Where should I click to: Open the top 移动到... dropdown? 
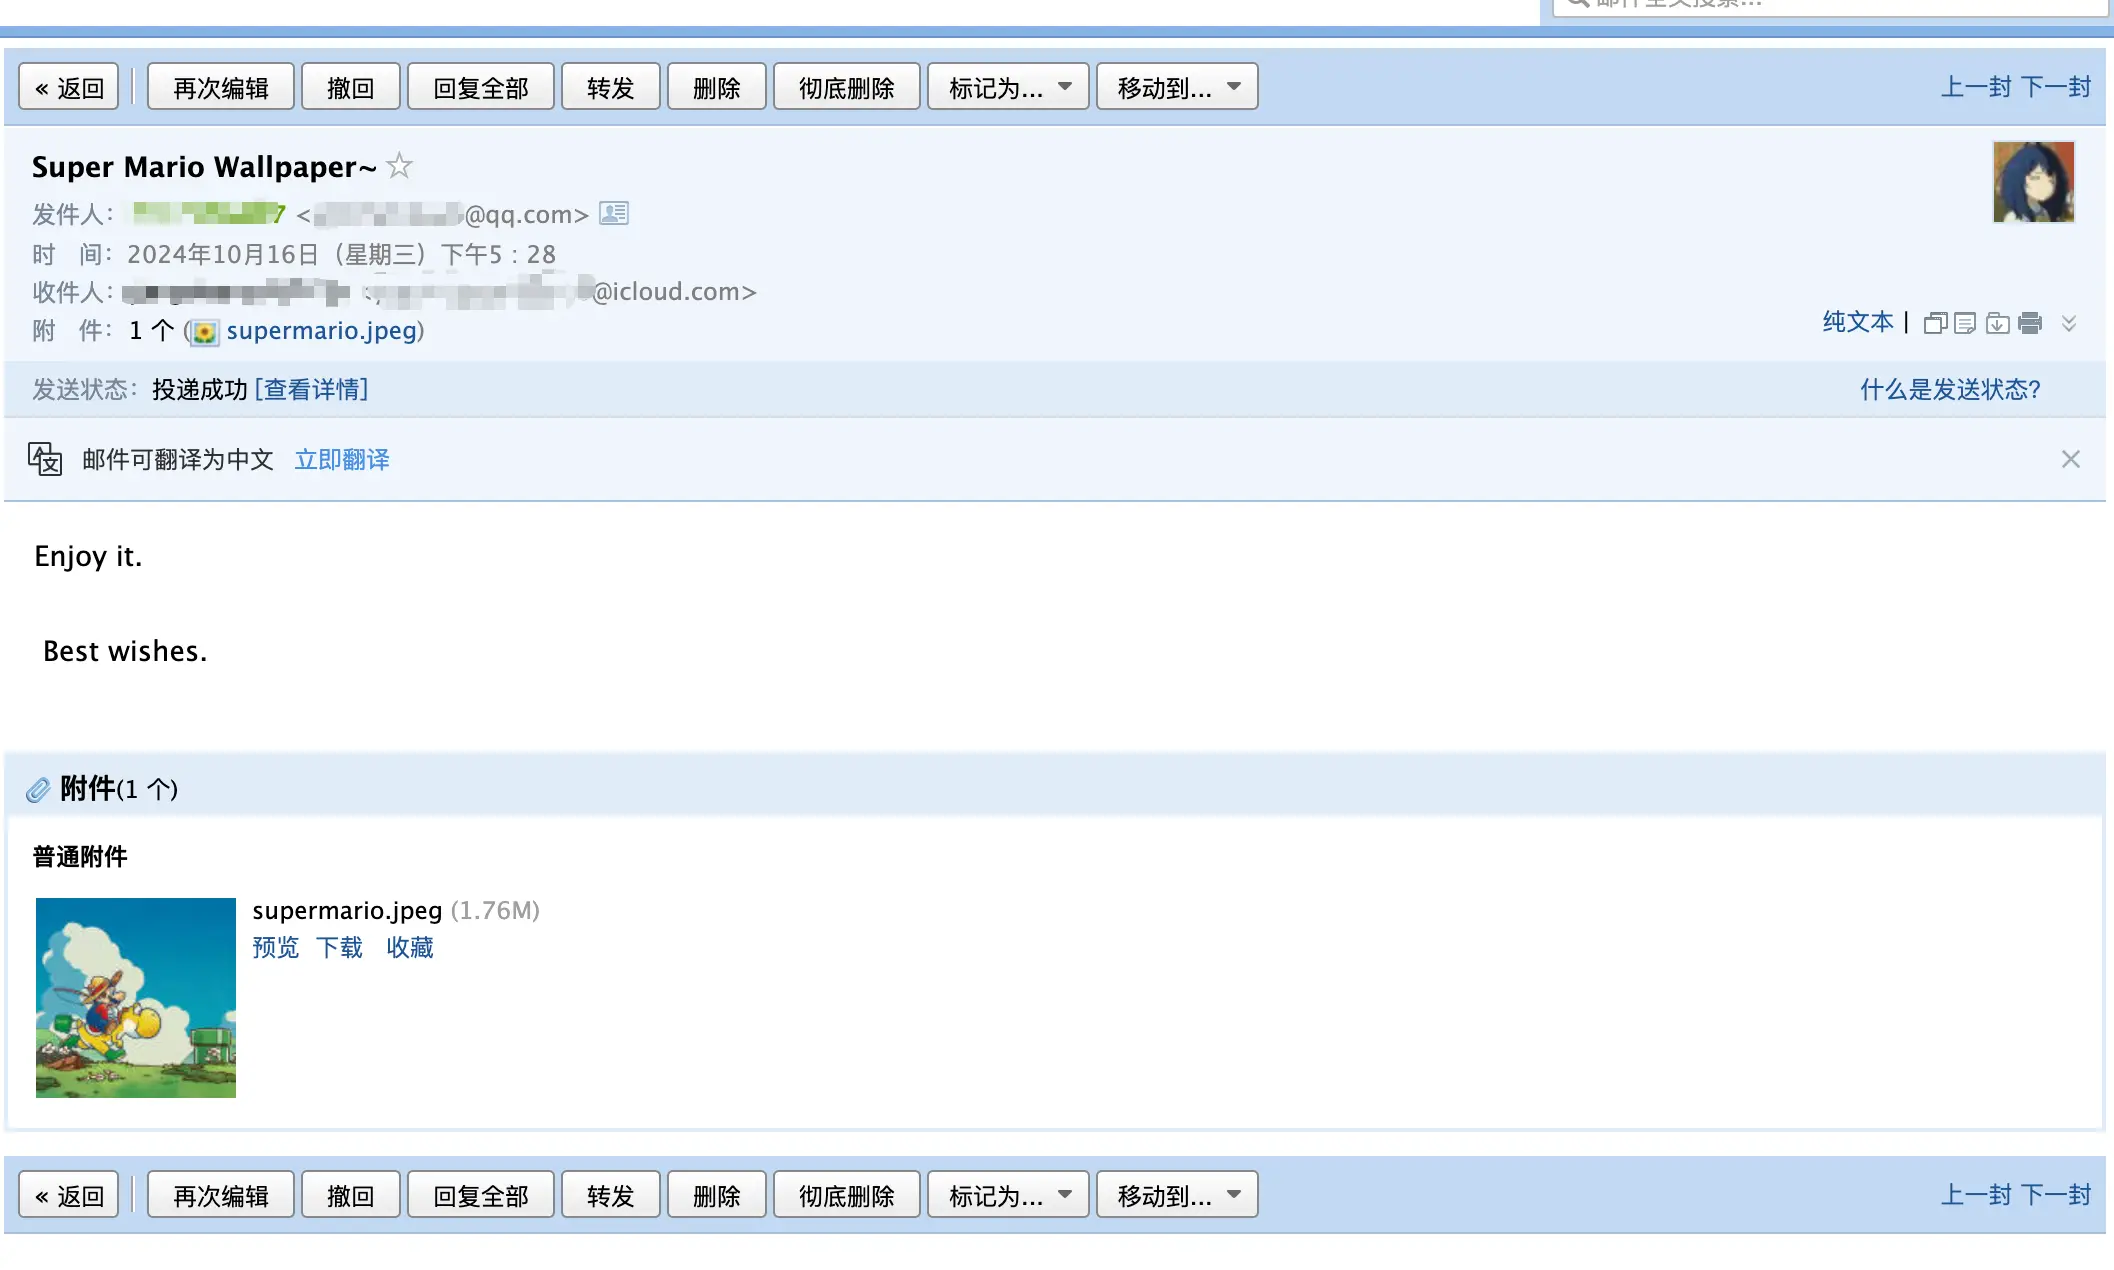pyautogui.click(x=1176, y=88)
